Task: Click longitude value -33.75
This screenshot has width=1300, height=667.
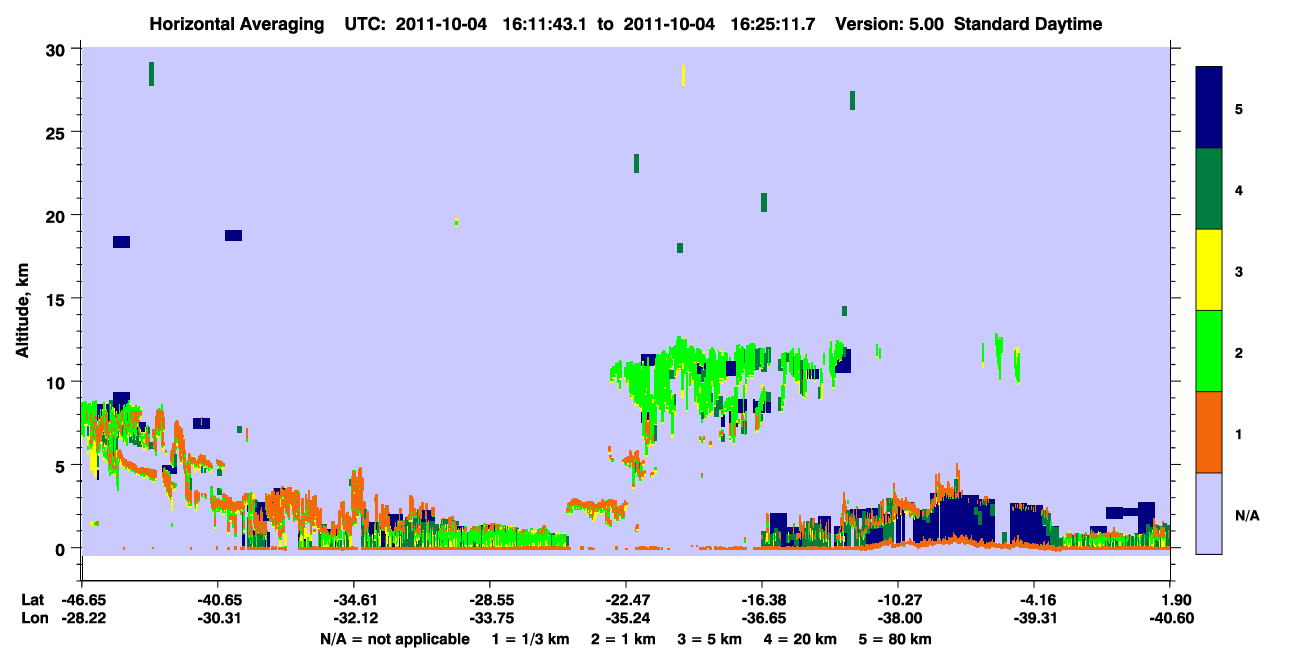Action: coord(490,618)
